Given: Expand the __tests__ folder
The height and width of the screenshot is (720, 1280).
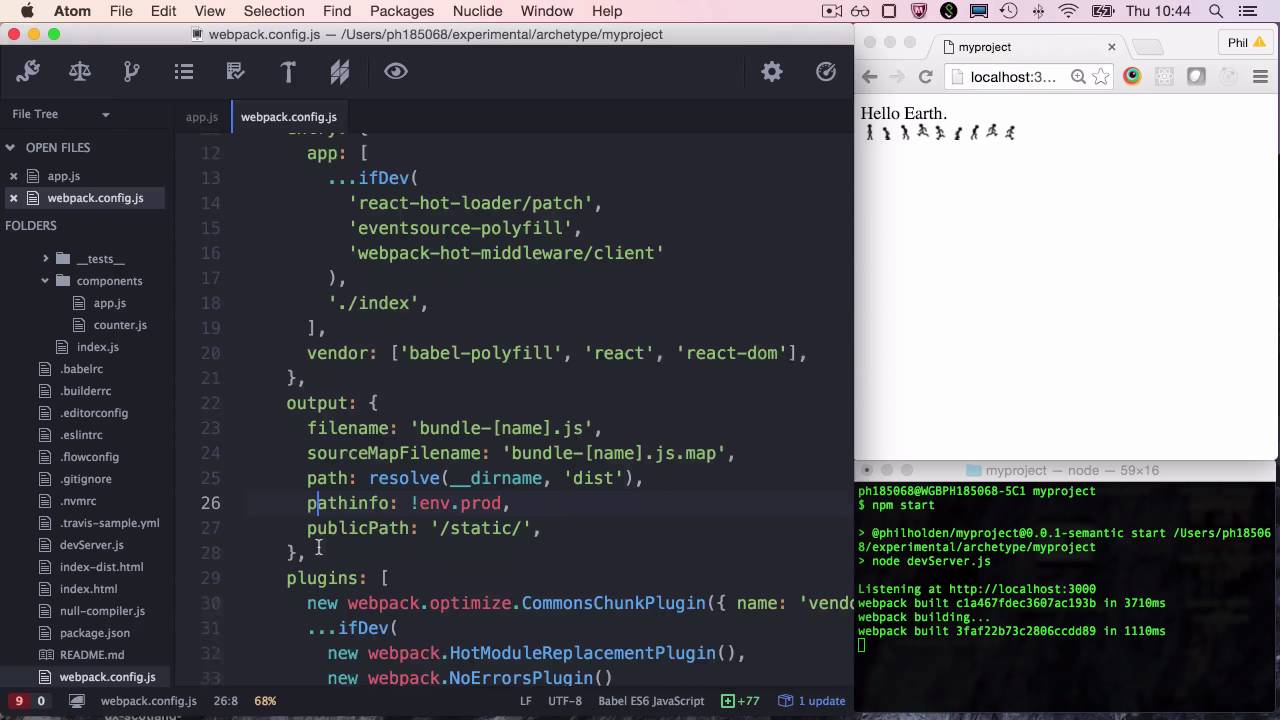Looking at the screenshot, I should click(x=45, y=259).
